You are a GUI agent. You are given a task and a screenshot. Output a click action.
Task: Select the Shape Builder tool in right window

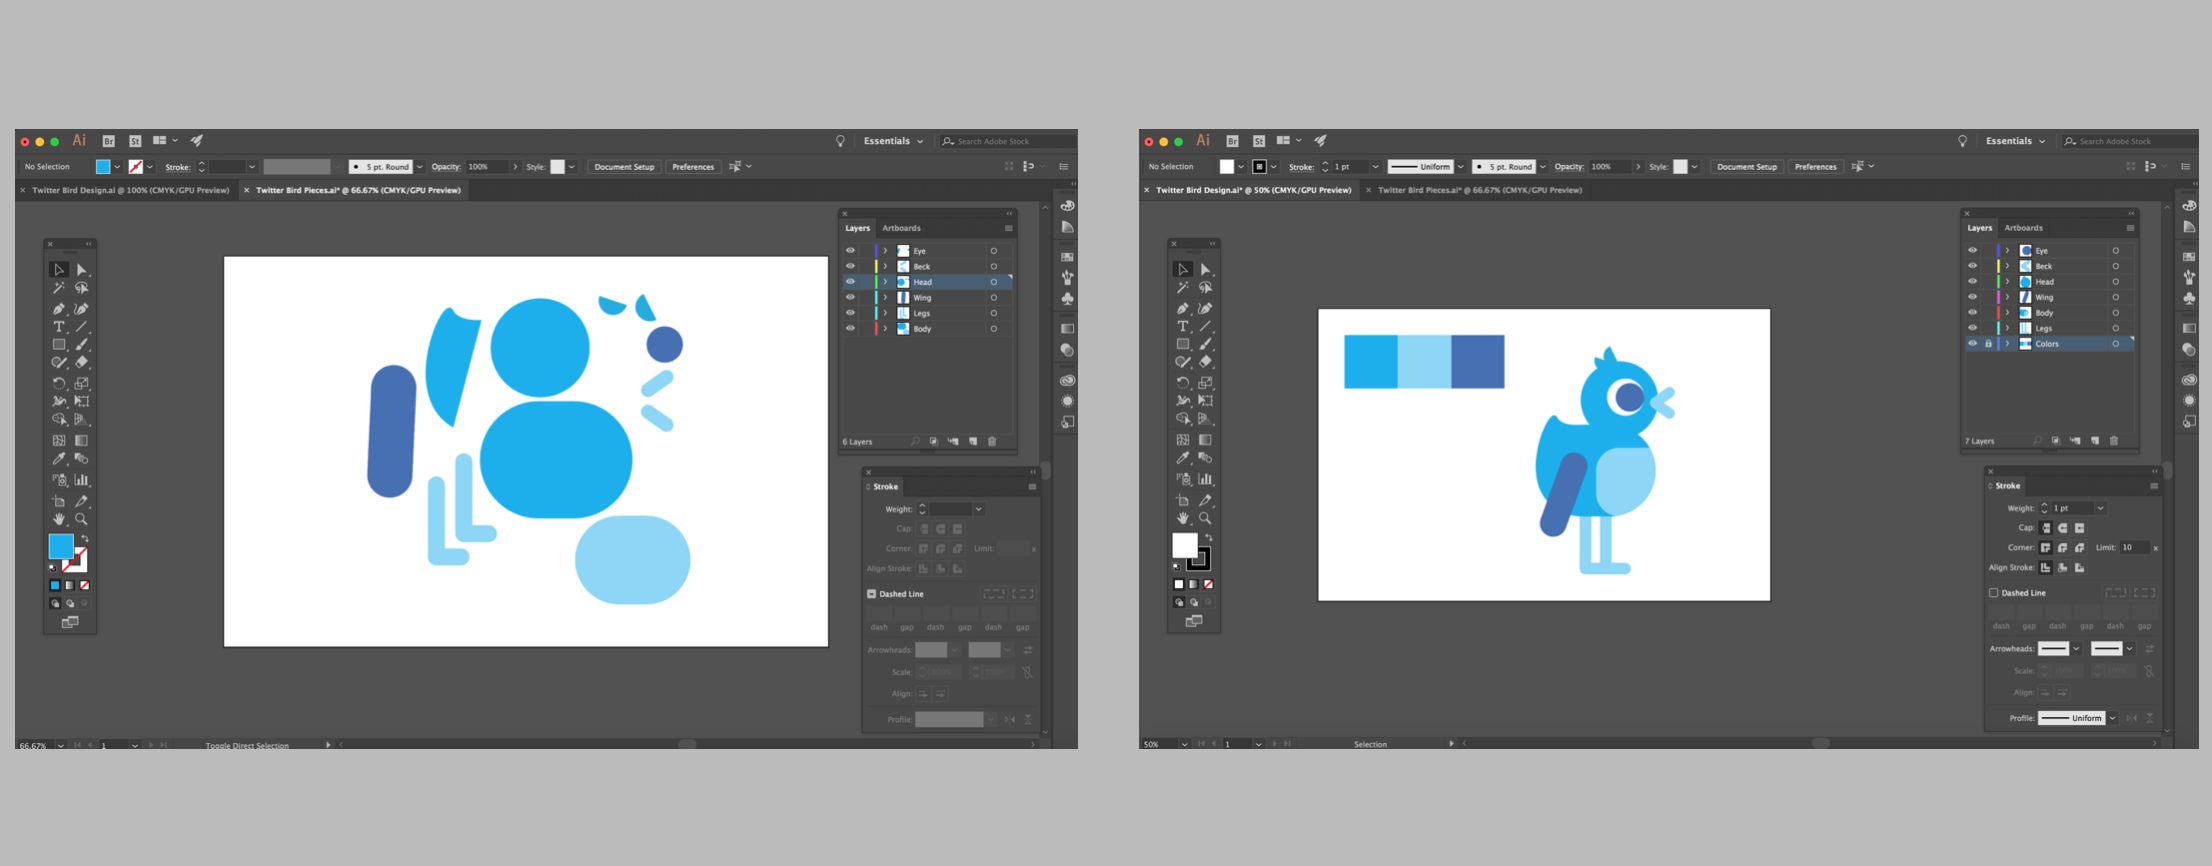point(1183,419)
